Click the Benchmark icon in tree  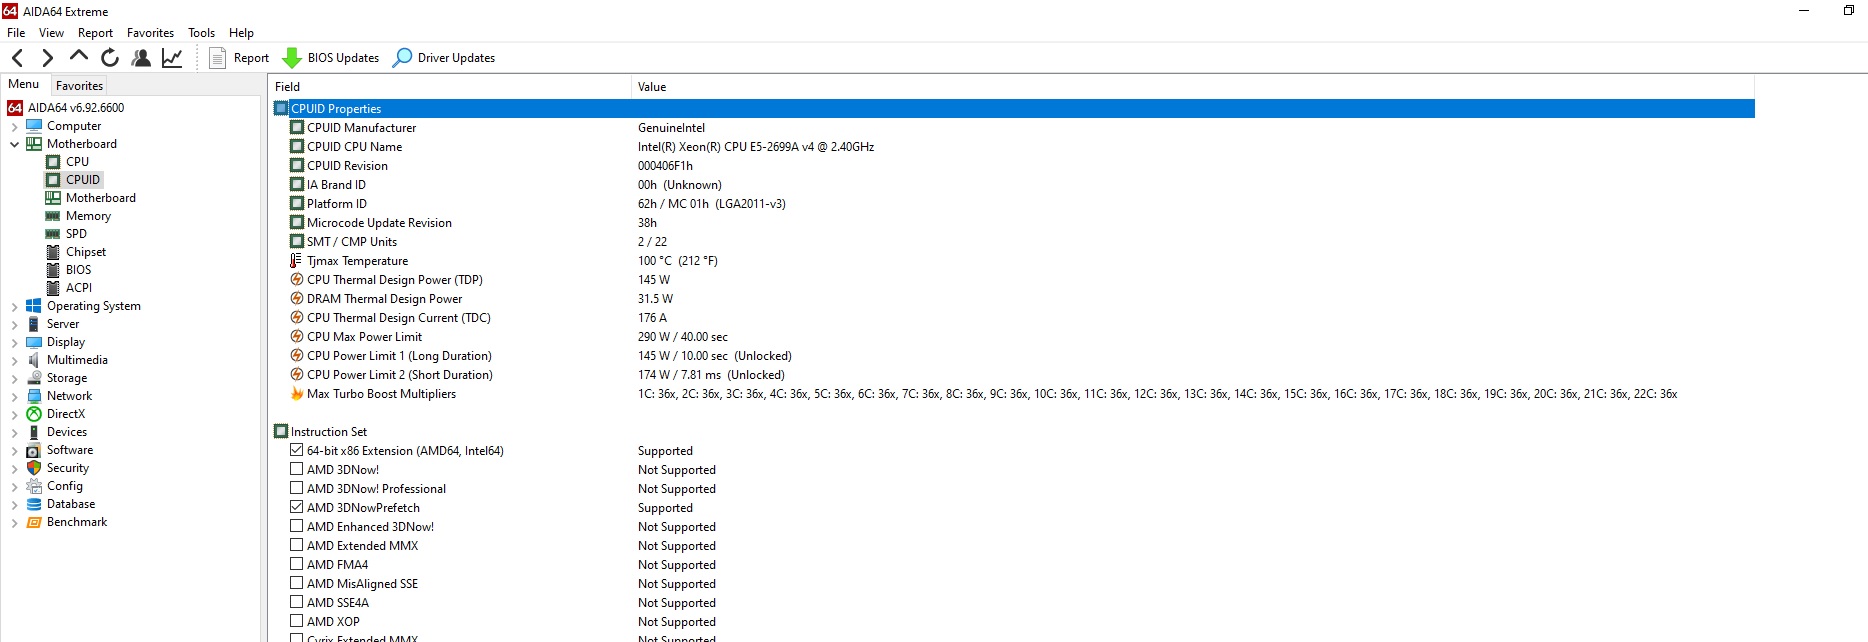point(34,522)
